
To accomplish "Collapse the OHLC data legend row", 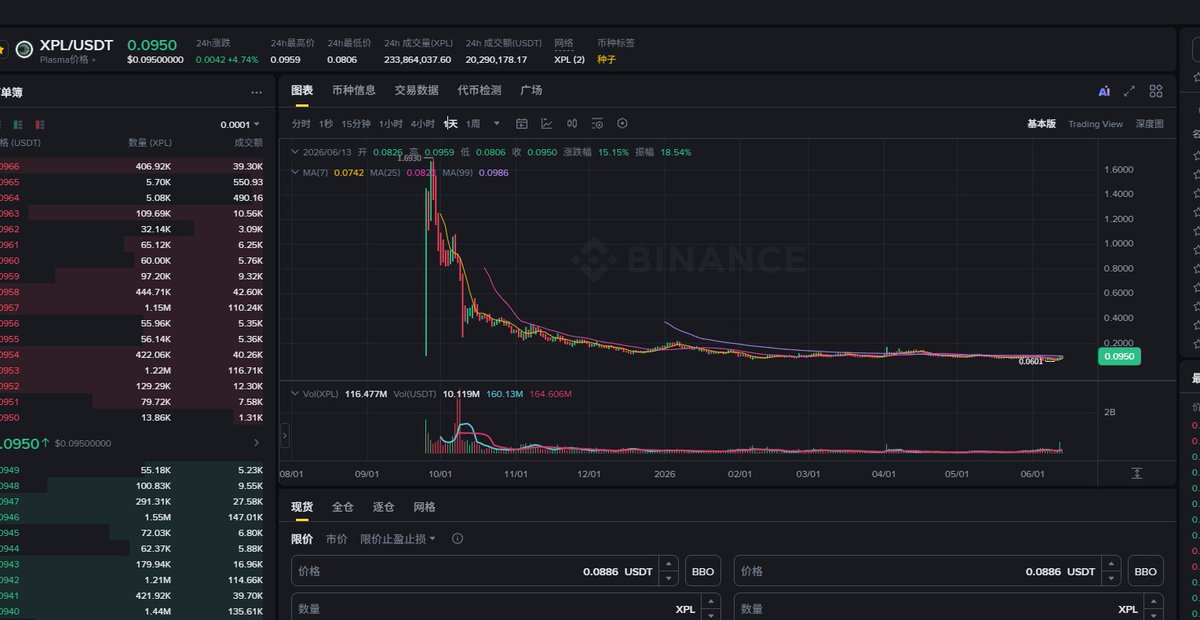I will tap(295, 152).
